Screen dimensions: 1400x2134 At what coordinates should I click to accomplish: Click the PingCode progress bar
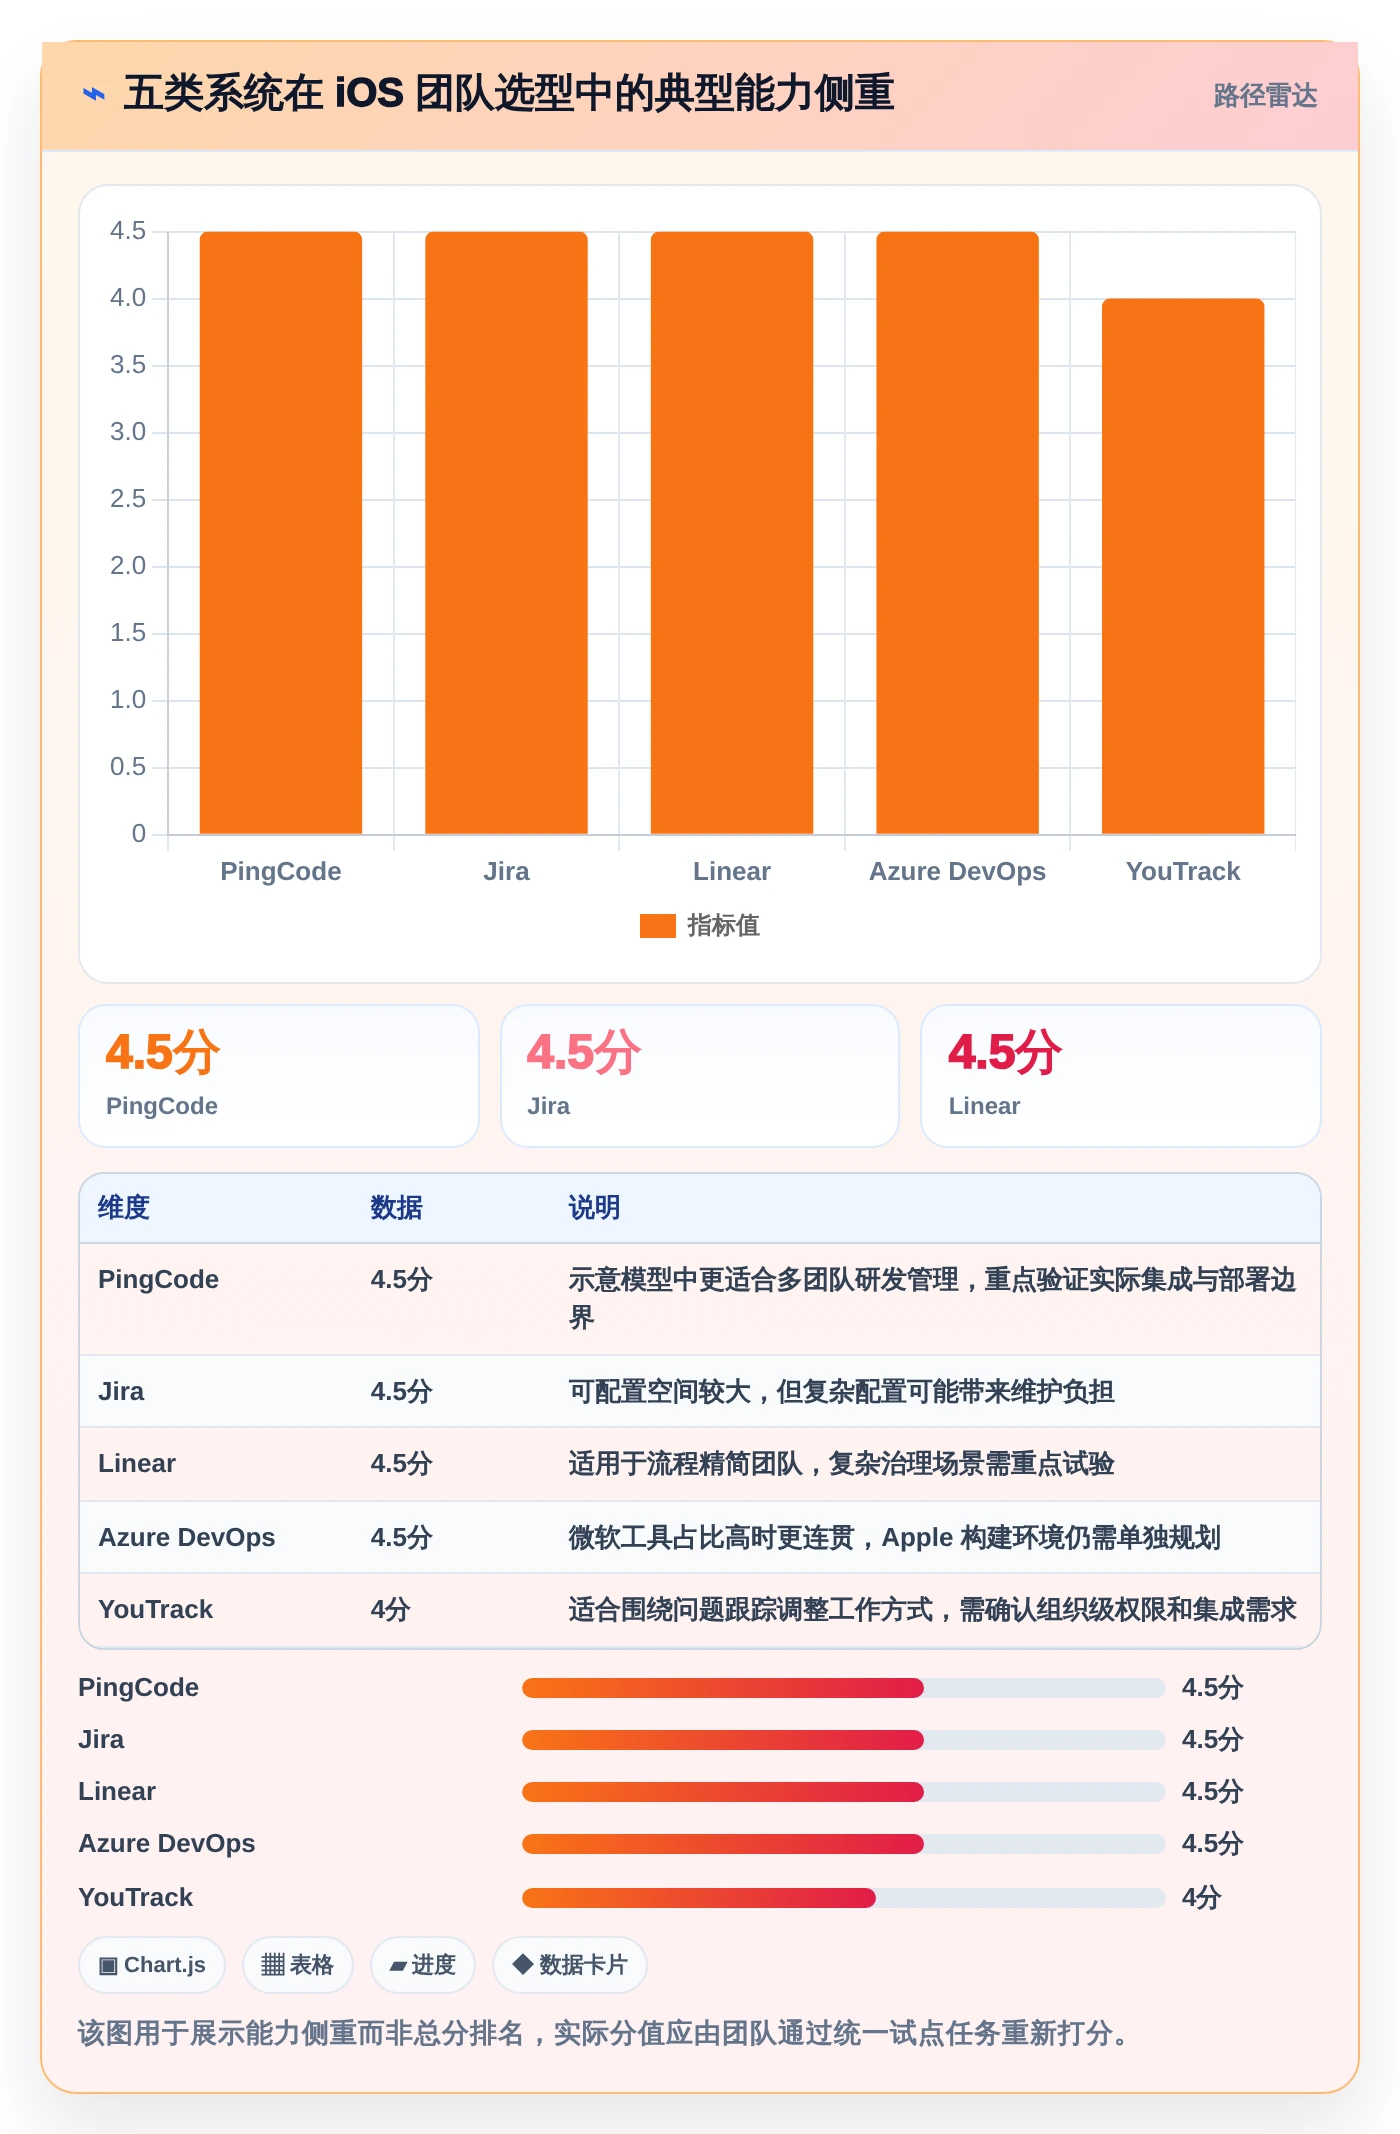coord(844,1688)
